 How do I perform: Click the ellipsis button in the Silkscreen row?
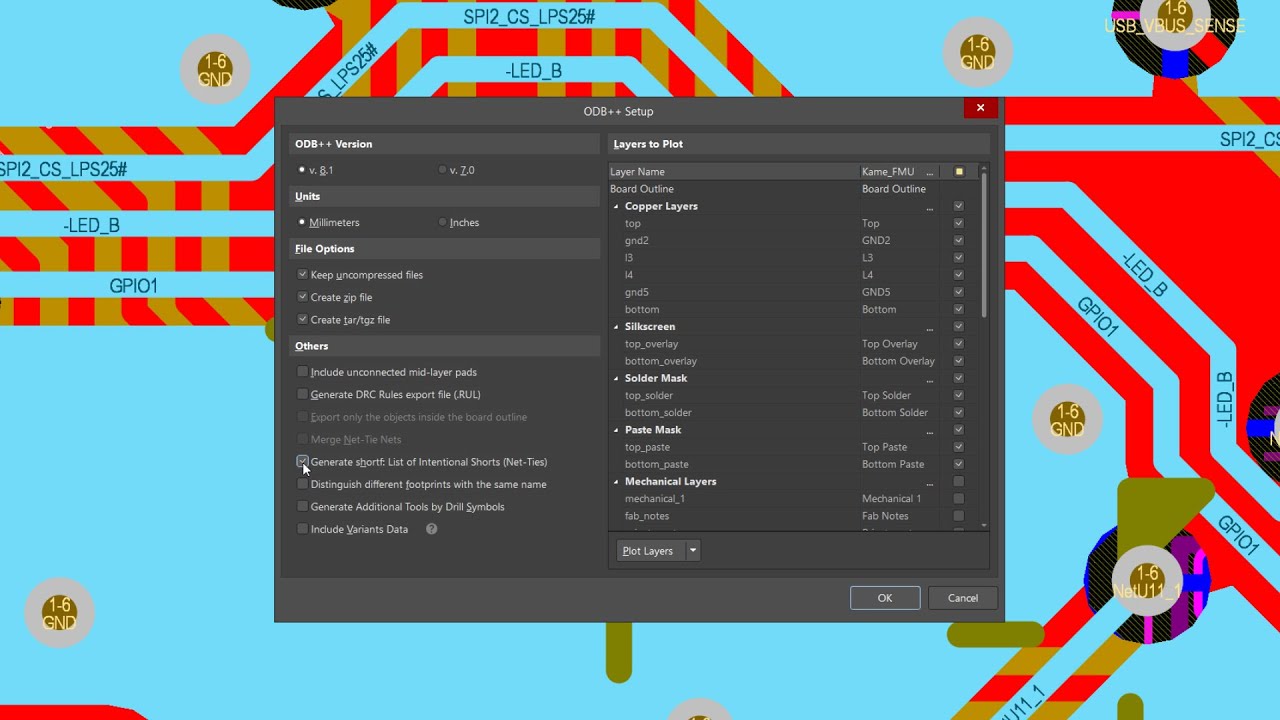(930, 327)
